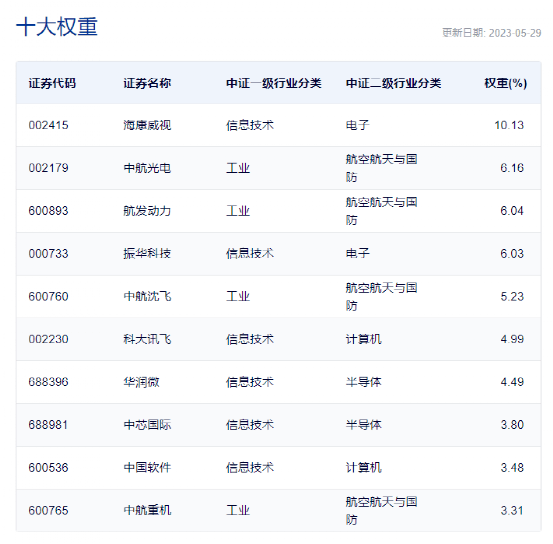Select stock name 振华科技
Screen dimensions: 553x544
147,254
